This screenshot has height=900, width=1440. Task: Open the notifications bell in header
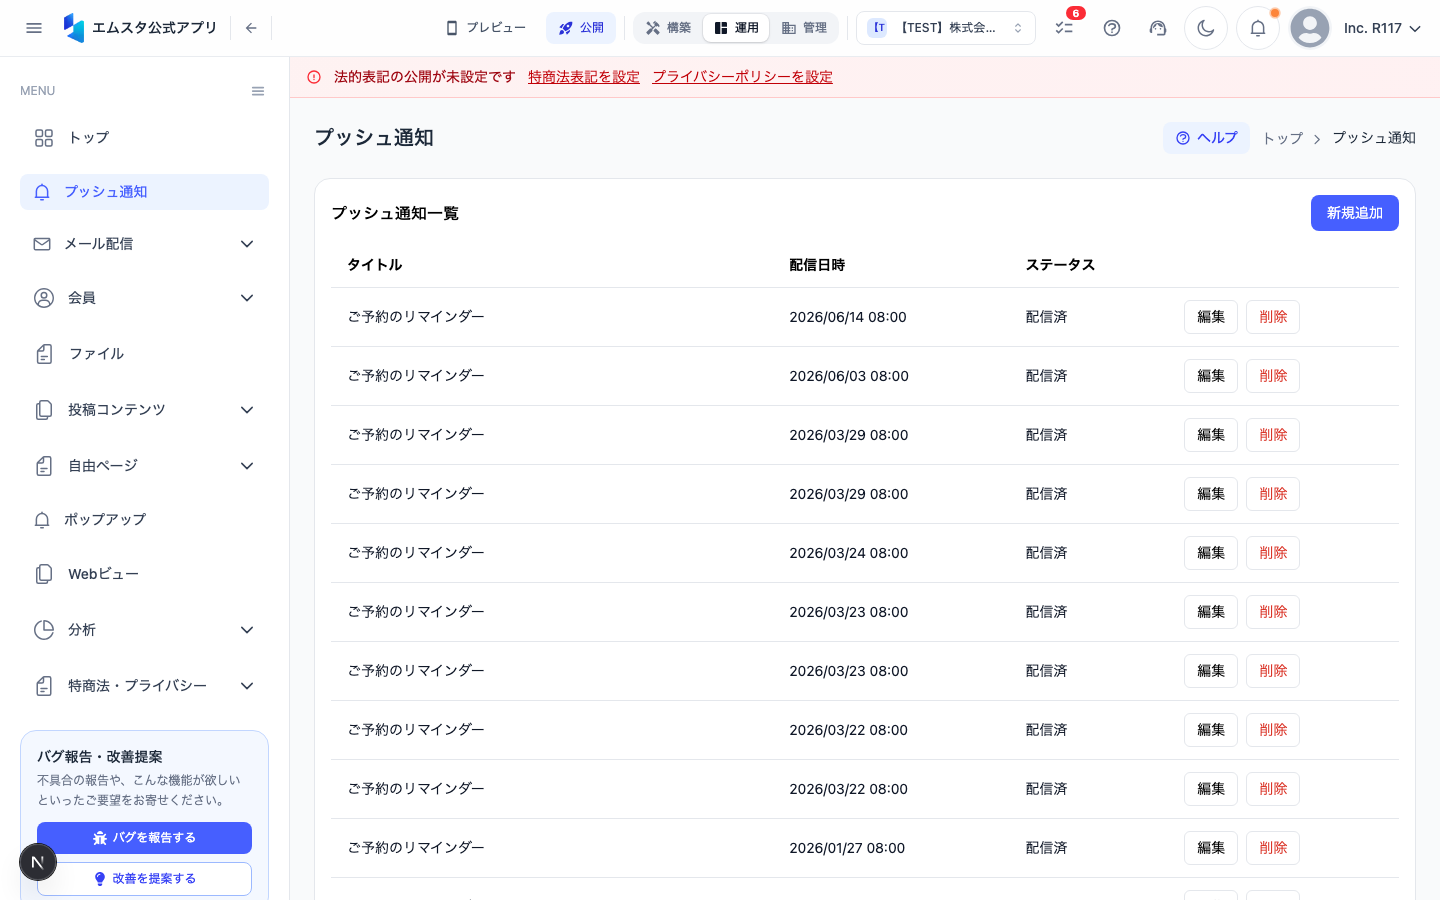tap(1258, 28)
